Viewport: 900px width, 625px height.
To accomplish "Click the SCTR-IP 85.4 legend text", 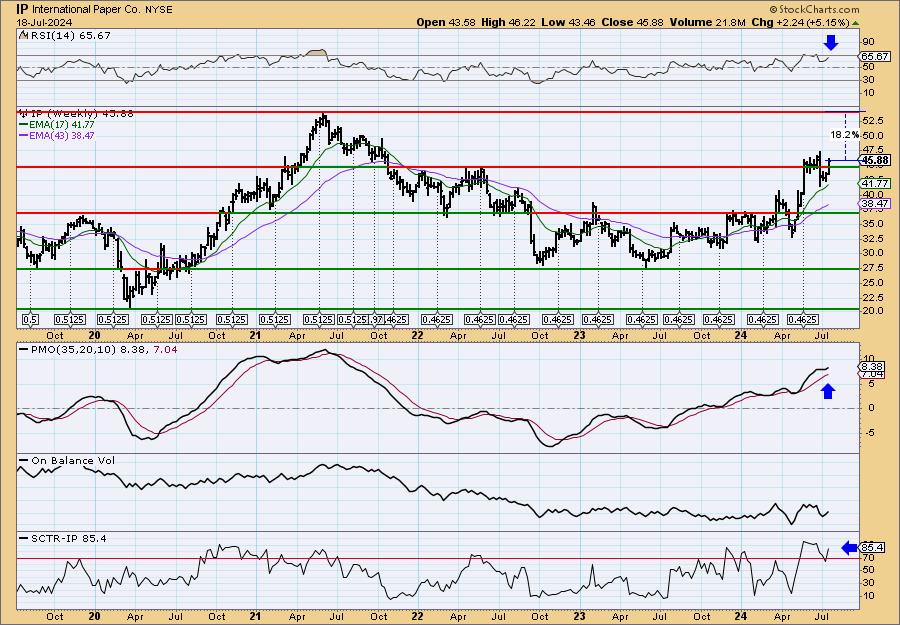I will (68, 538).
